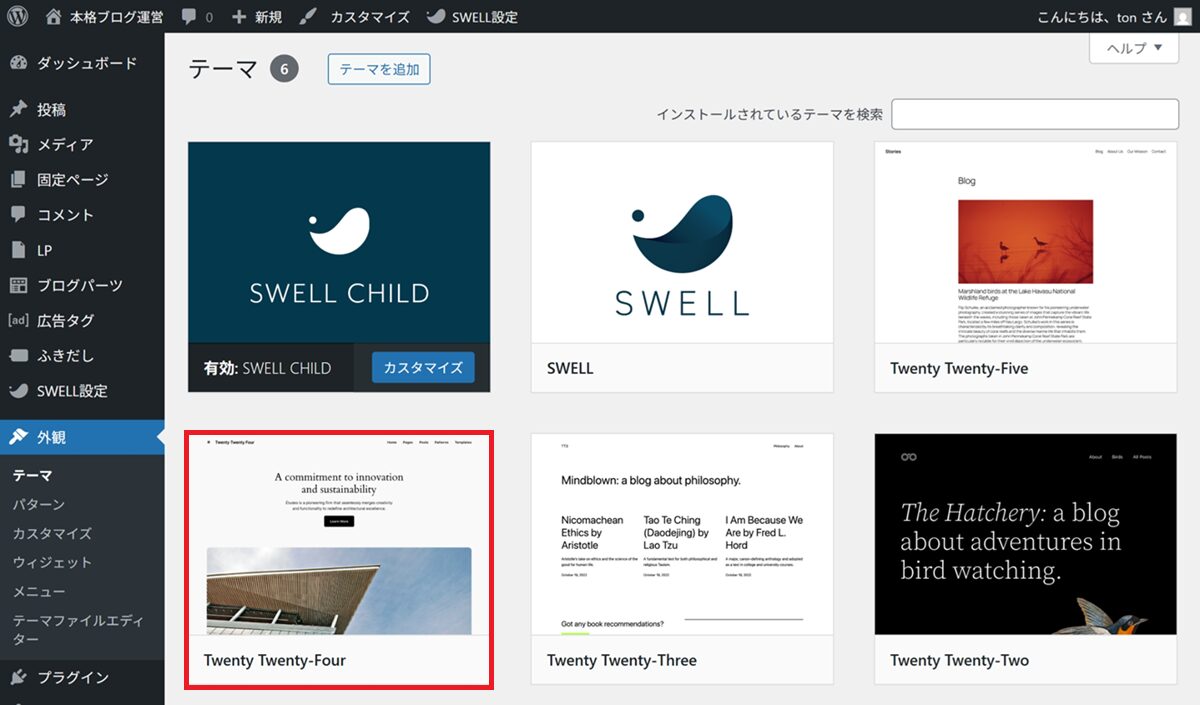Click the ad tag icon in sidebar
The height and width of the screenshot is (705, 1200).
click(x=18, y=321)
